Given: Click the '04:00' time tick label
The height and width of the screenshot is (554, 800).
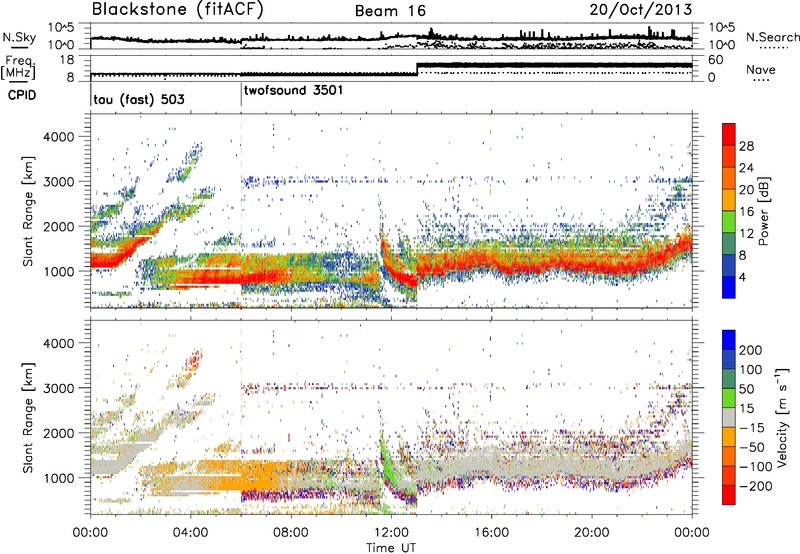Looking at the screenshot, I should click(x=191, y=533).
